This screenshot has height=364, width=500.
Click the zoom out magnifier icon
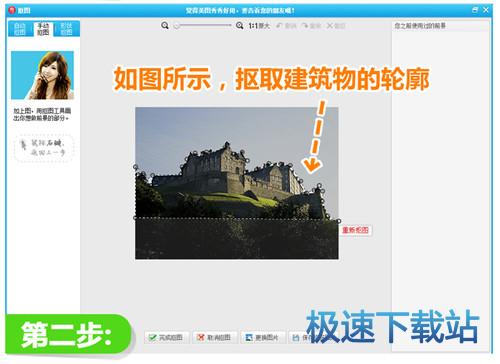(x=165, y=26)
